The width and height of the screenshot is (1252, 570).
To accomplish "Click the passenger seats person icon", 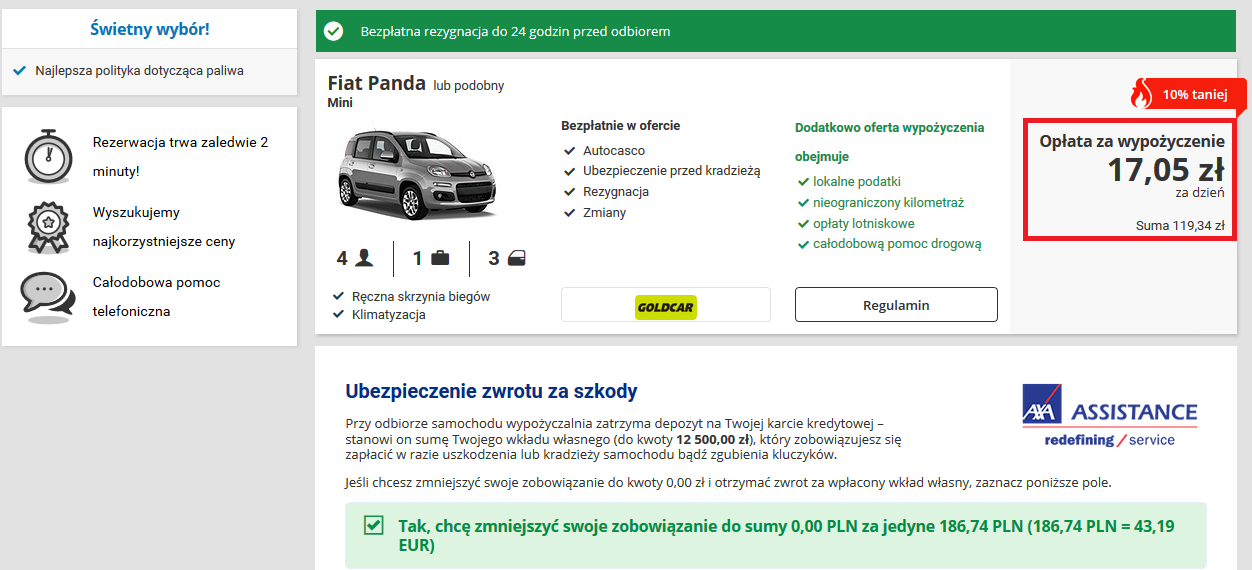I will [364, 258].
